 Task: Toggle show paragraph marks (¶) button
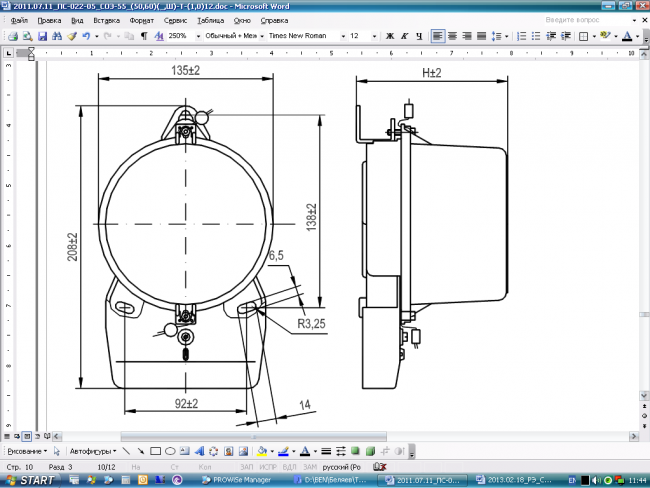tap(144, 36)
